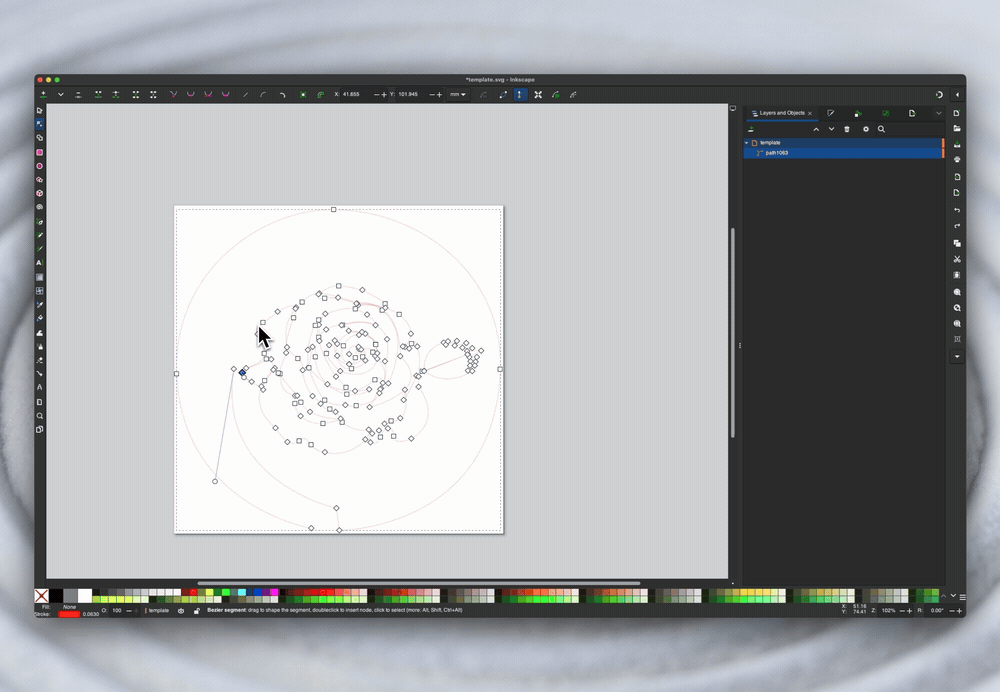Toggle edit clipping path button

click(556, 94)
